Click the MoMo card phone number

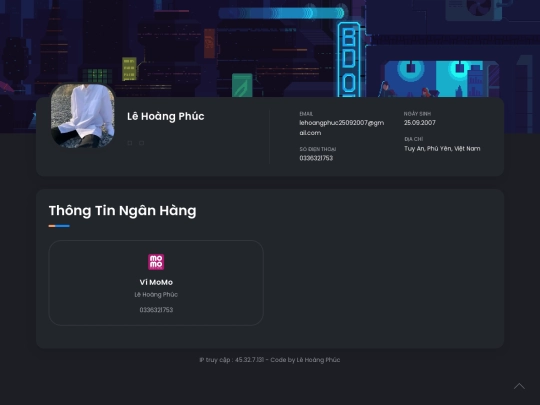click(156, 310)
